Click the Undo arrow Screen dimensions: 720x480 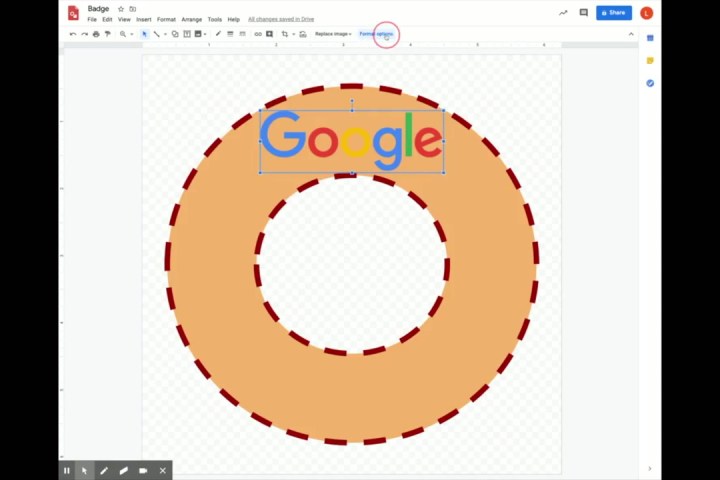pos(73,34)
